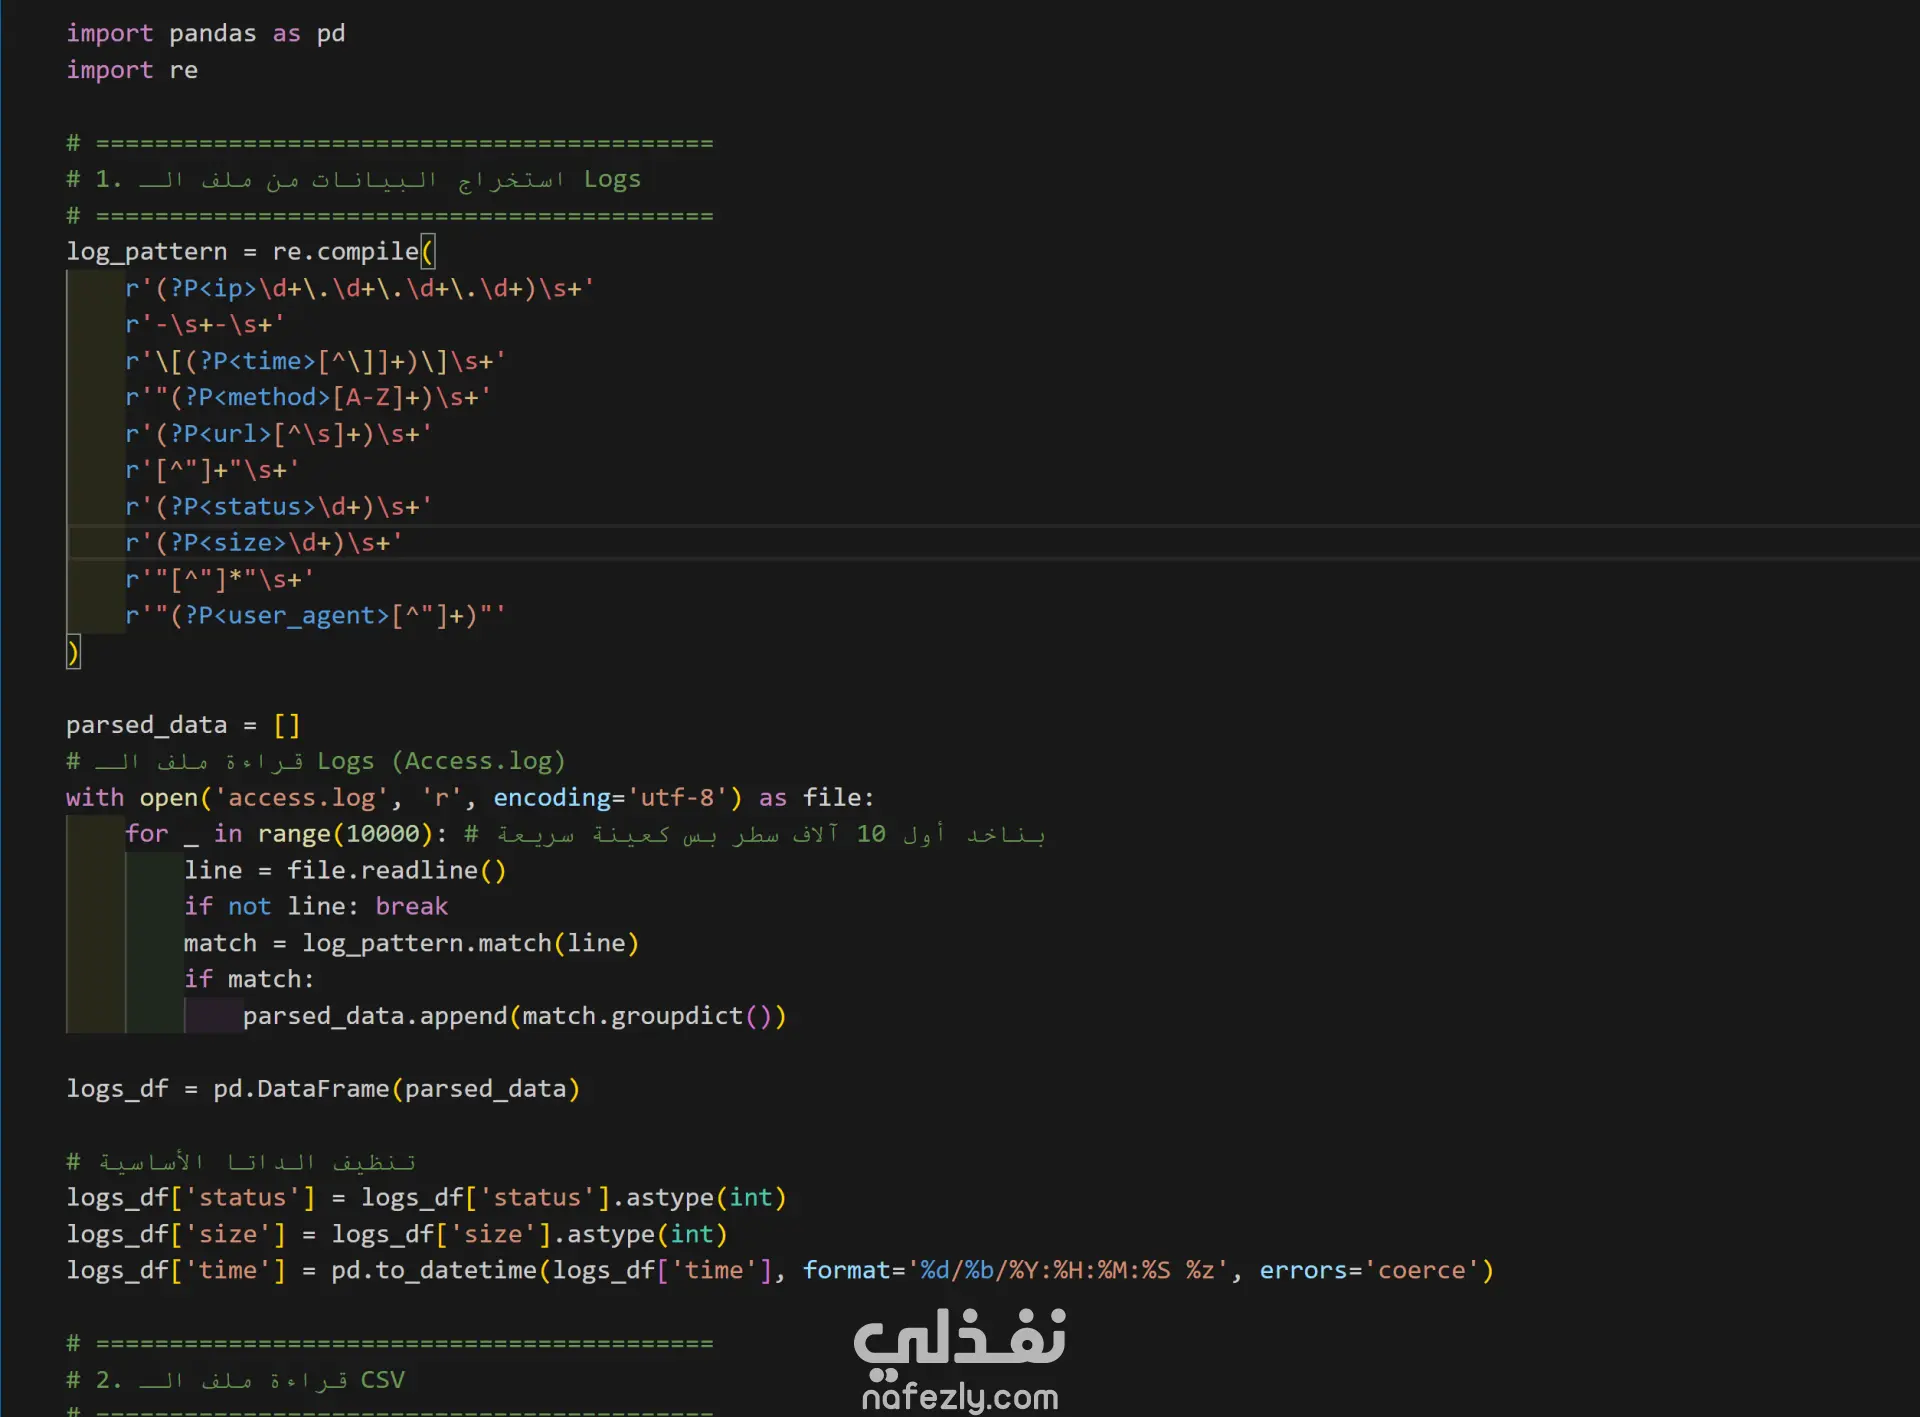Click the pd.DataFrame(parsed_data) line
Screen dimensions: 1920x1417
tap(322, 1088)
